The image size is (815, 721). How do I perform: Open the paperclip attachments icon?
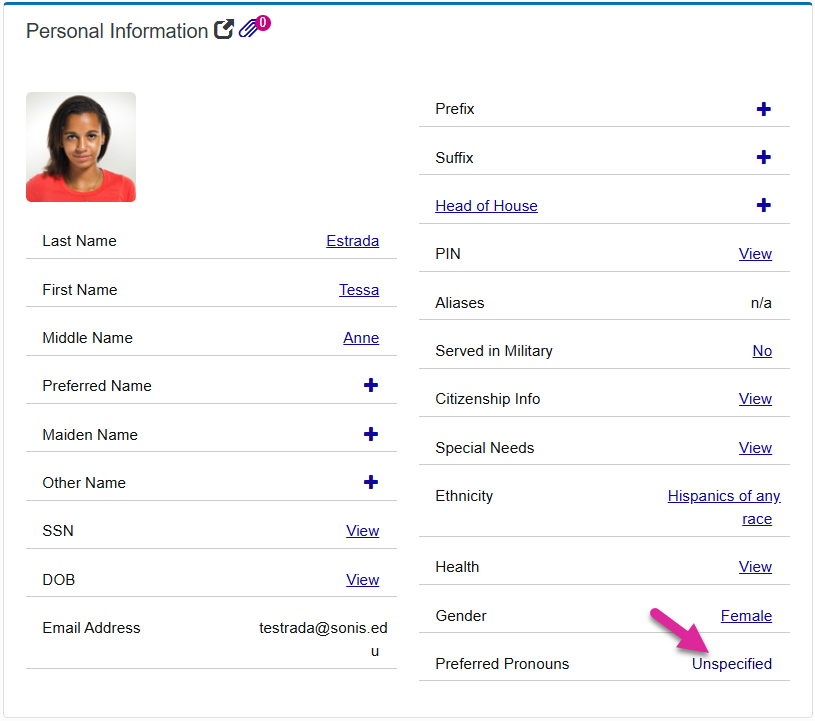point(249,30)
